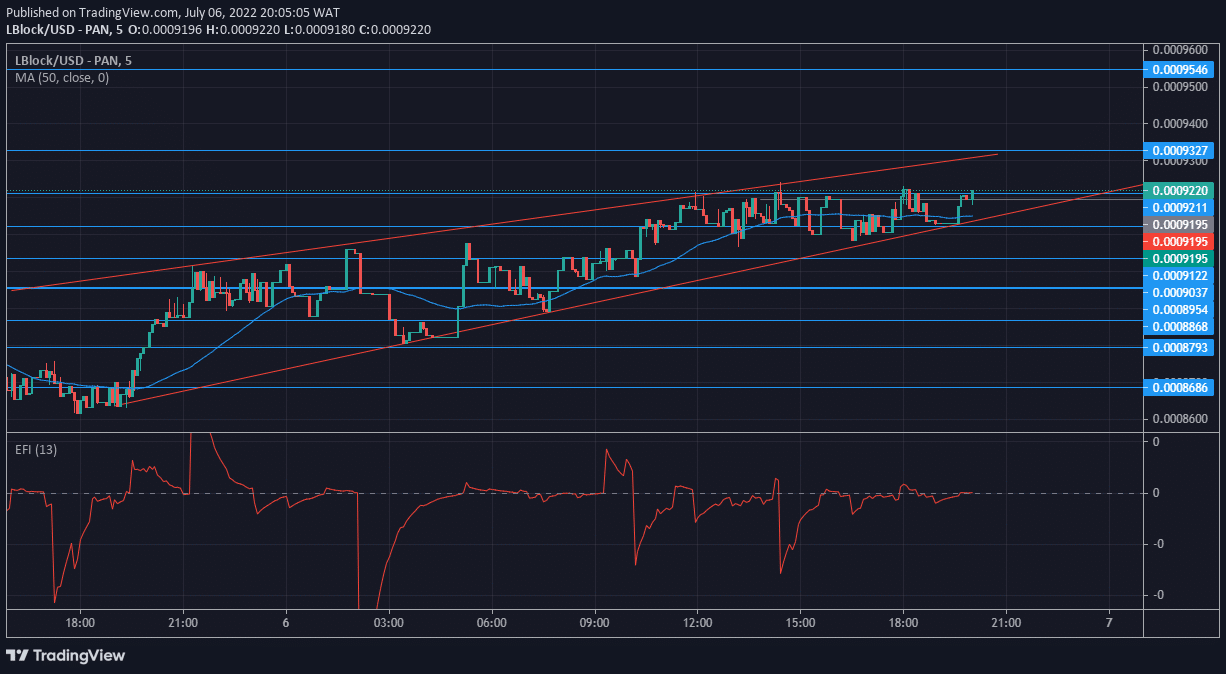Click the O:0.0009196 open value in header

pyautogui.click(x=167, y=30)
